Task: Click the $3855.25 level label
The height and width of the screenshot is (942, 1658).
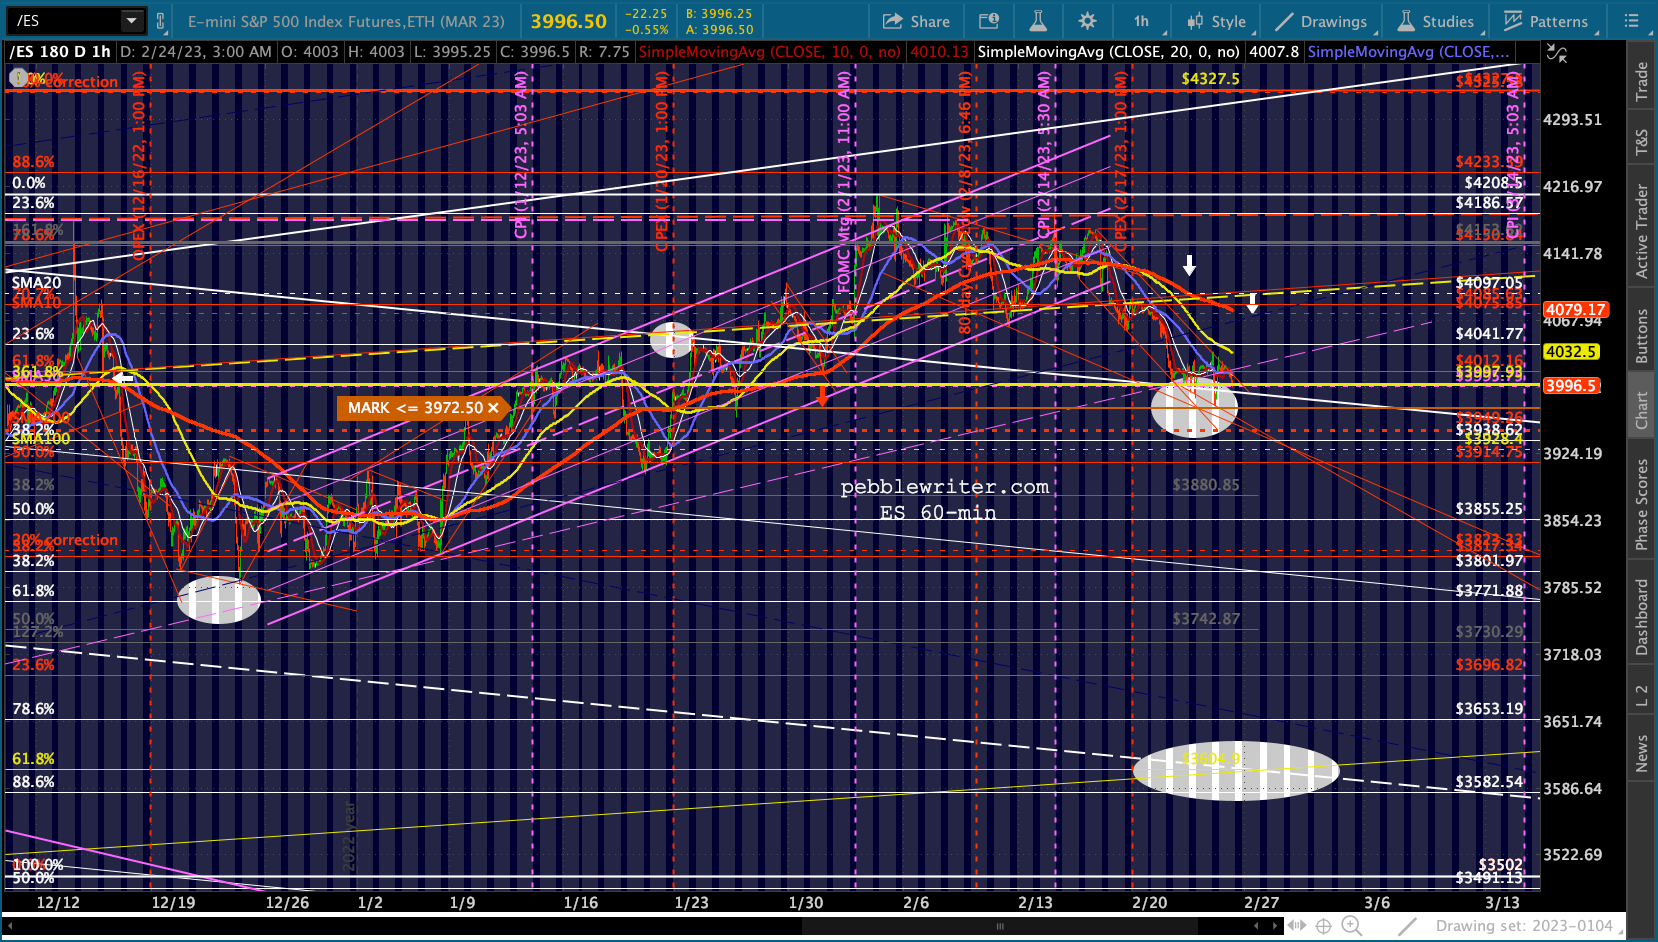Action: tap(1489, 509)
